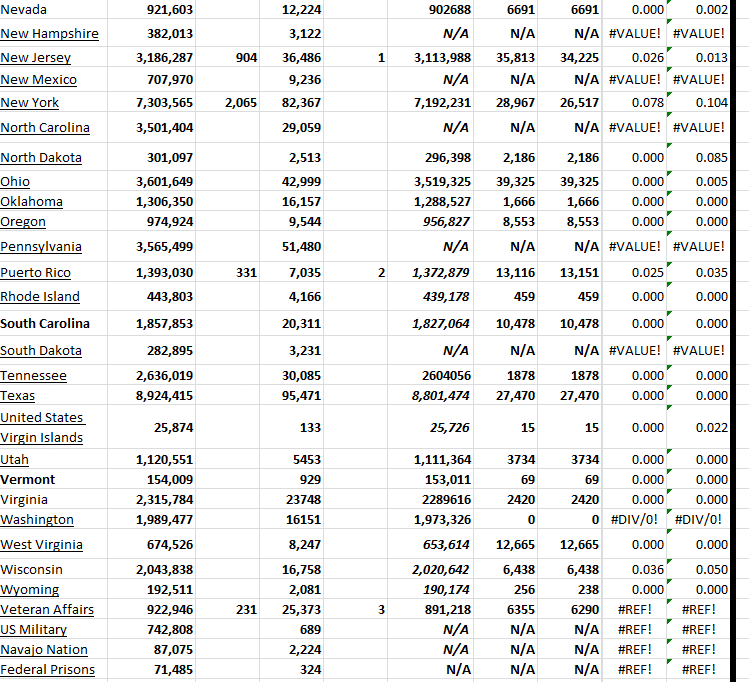Viewport: 749px width, 682px height.
Task: Select the Nevada cell
Action: (54, 9)
